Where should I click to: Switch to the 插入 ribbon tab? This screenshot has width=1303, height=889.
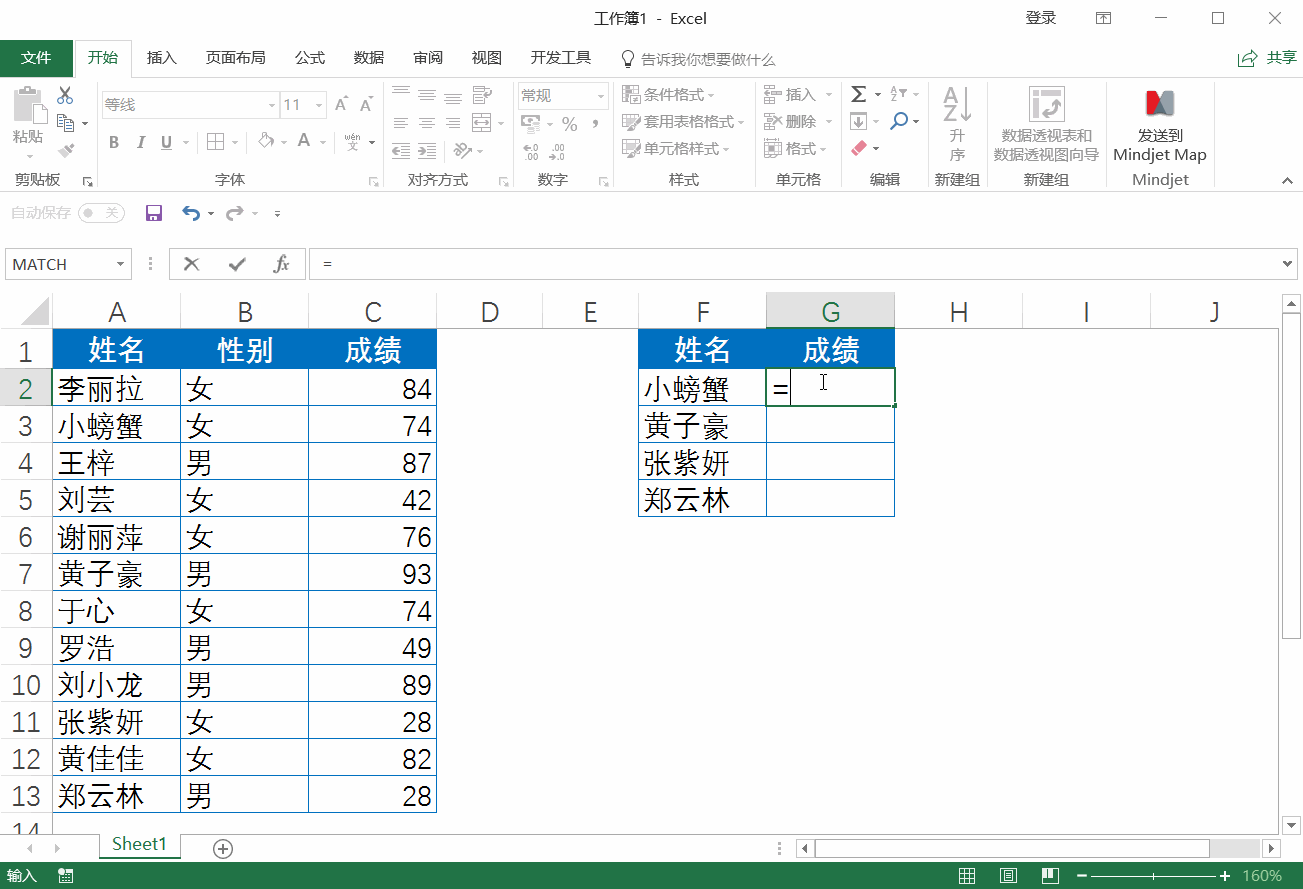pos(161,57)
